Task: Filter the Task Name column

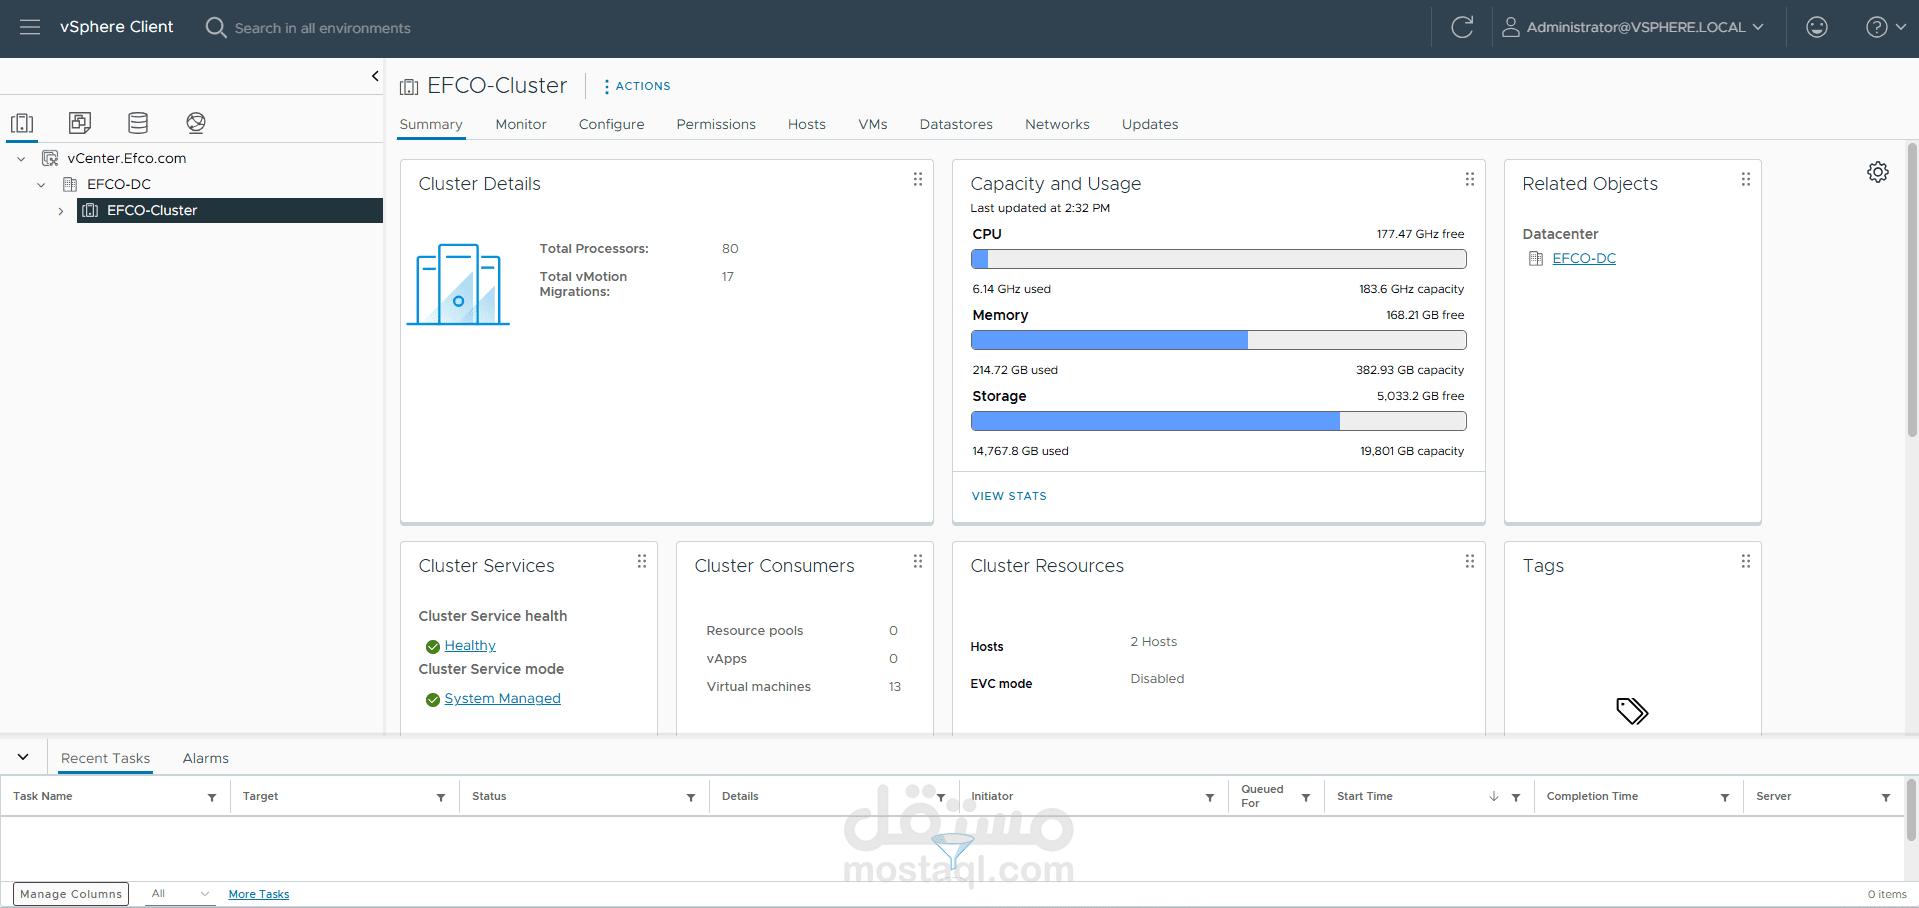Action: click(x=212, y=798)
